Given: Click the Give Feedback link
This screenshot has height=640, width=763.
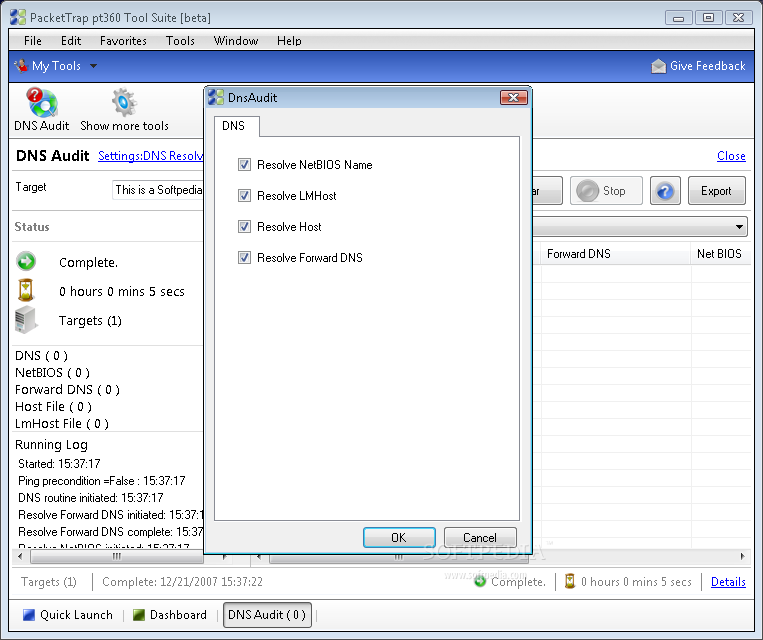Looking at the screenshot, I should point(708,66).
